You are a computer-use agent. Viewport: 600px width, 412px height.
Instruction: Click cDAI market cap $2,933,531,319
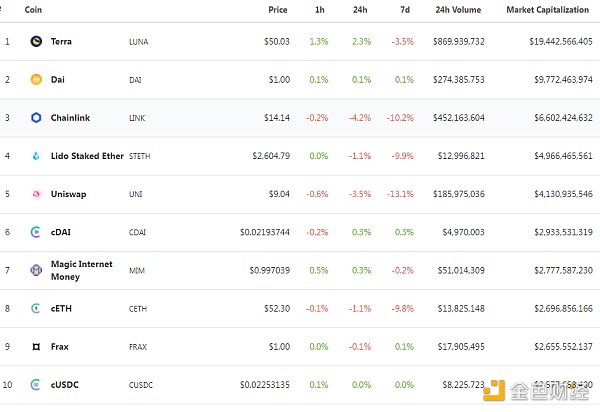(563, 232)
